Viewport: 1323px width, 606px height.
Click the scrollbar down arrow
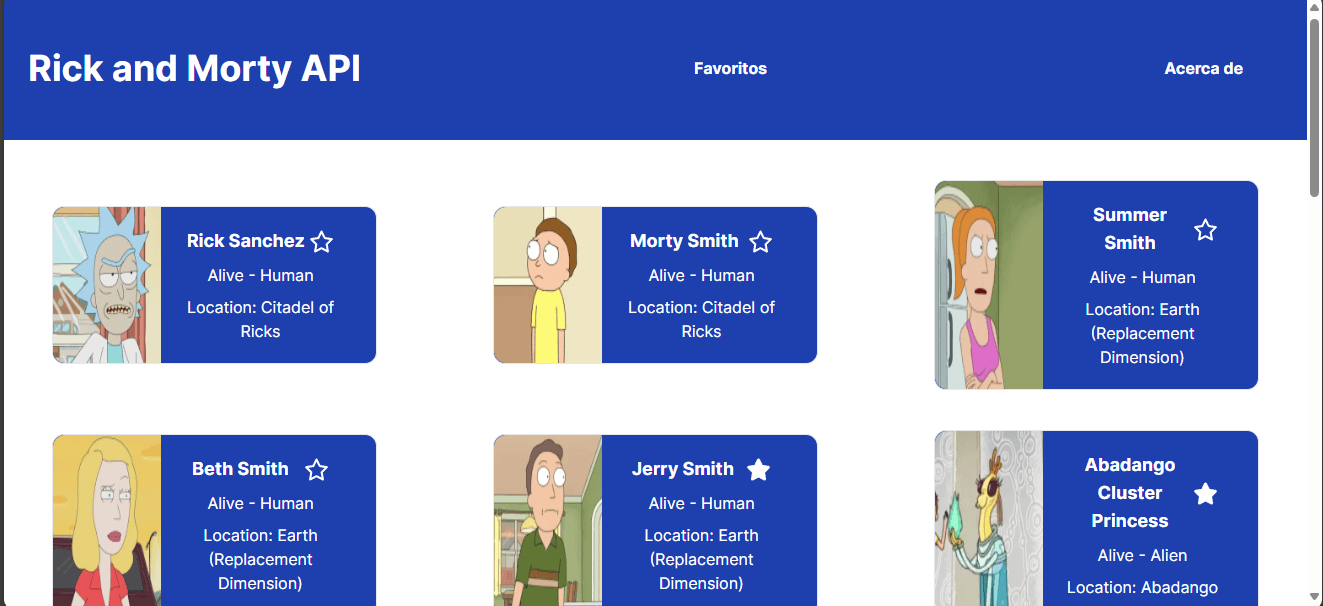1315,597
